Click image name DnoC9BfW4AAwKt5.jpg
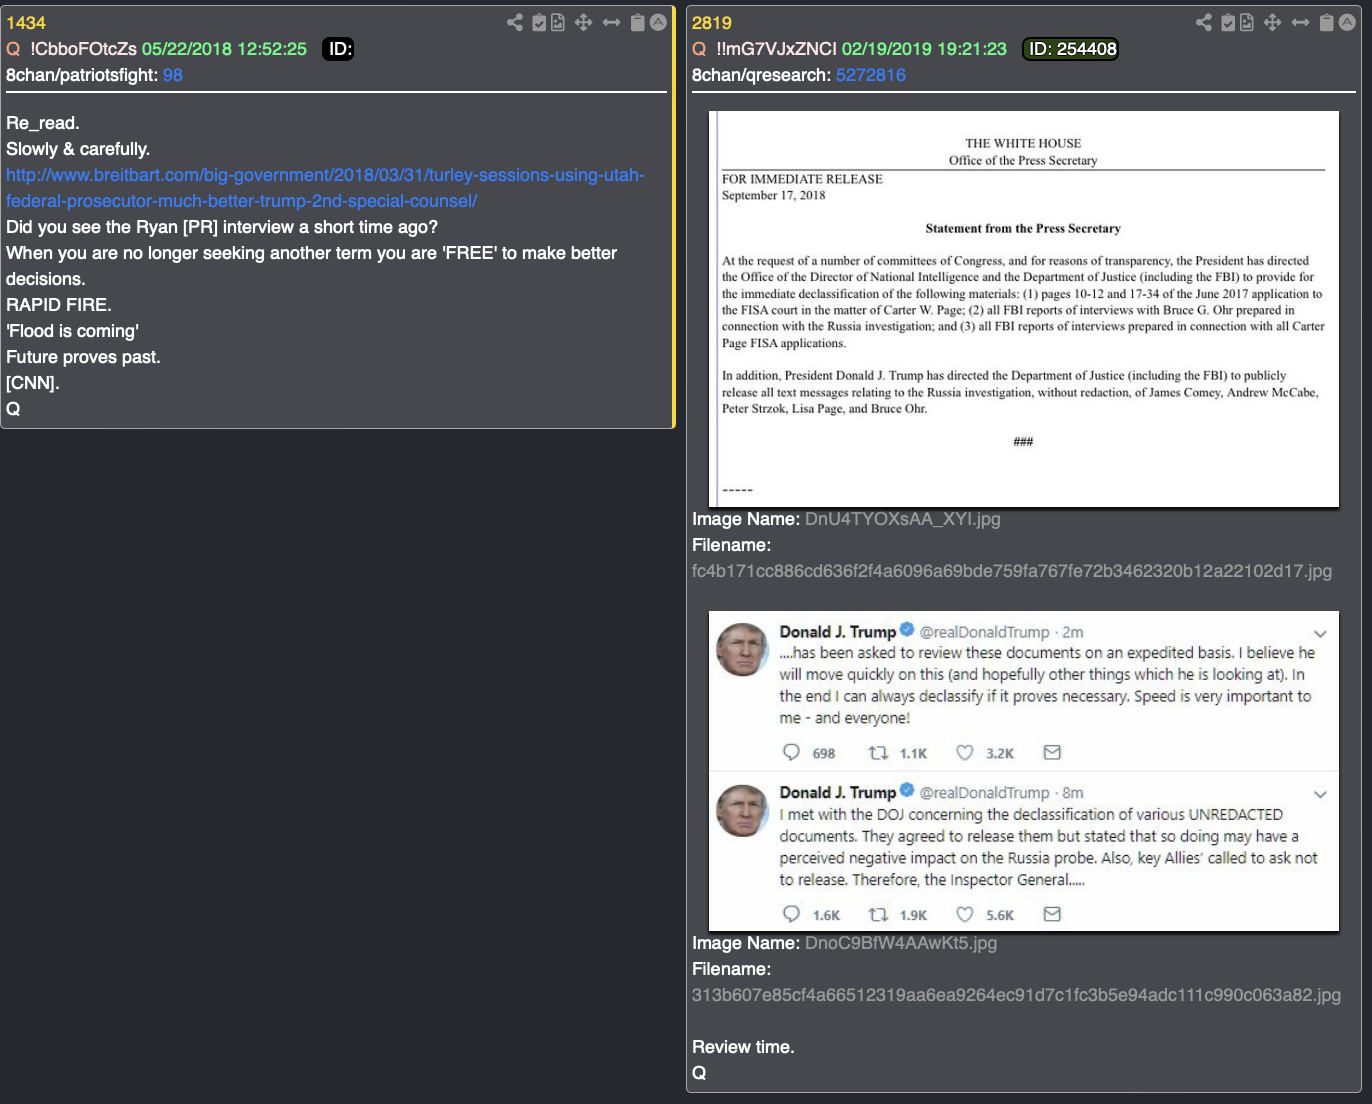The height and width of the screenshot is (1104, 1372). point(901,943)
